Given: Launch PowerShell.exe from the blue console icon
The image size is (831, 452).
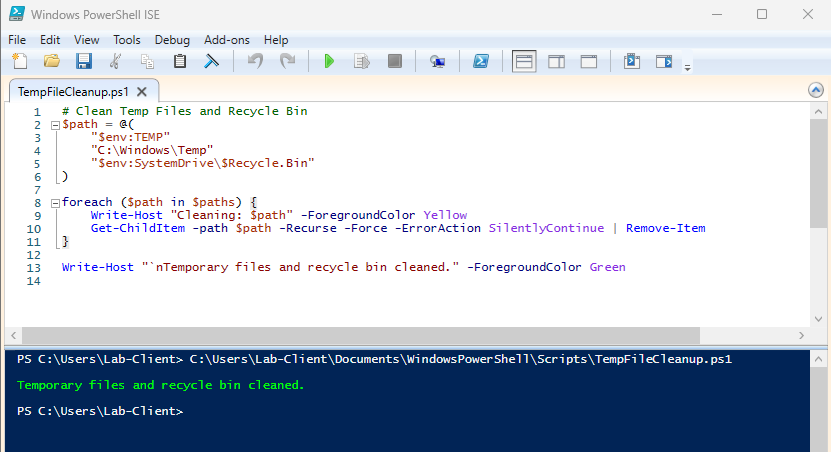Looking at the screenshot, I should point(481,61).
